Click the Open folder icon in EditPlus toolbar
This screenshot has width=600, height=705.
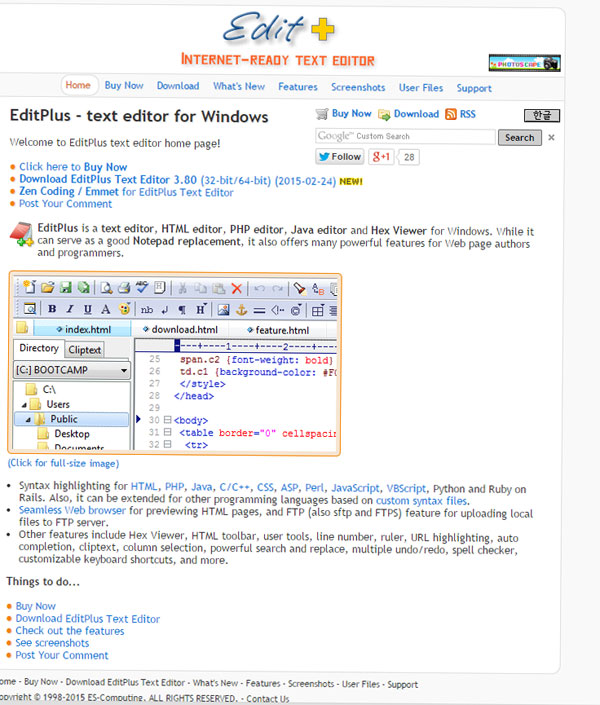(x=48, y=287)
